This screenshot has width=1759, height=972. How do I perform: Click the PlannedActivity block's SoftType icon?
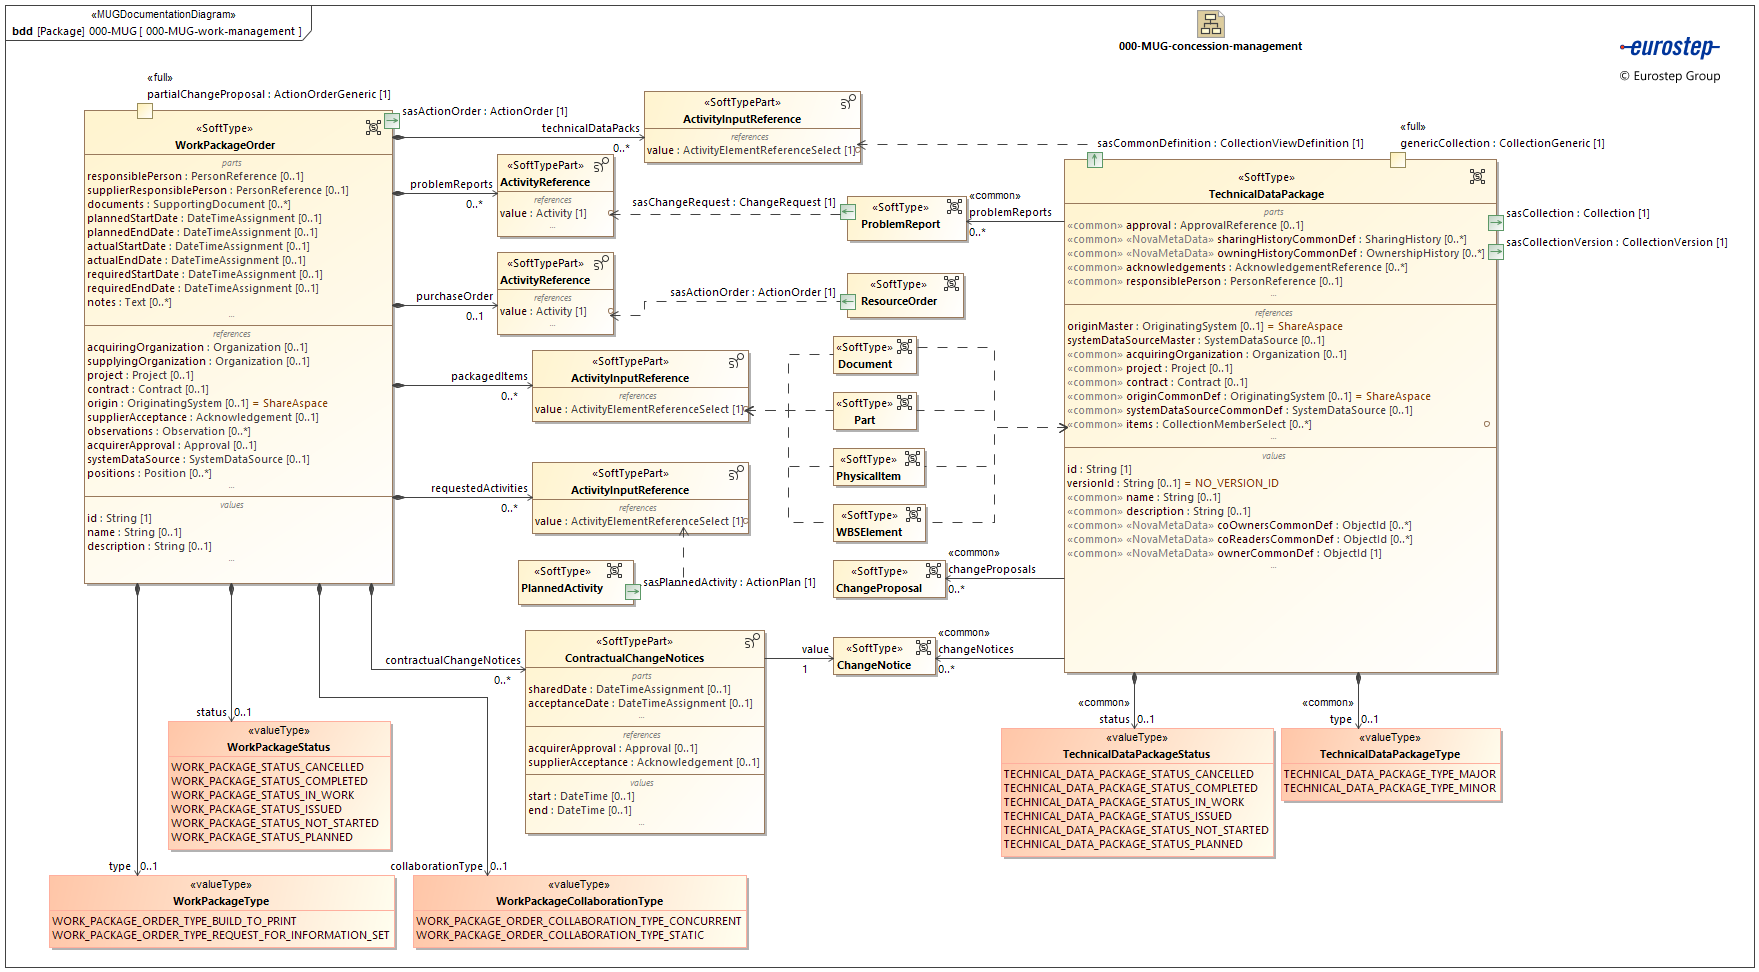pos(614,571)
